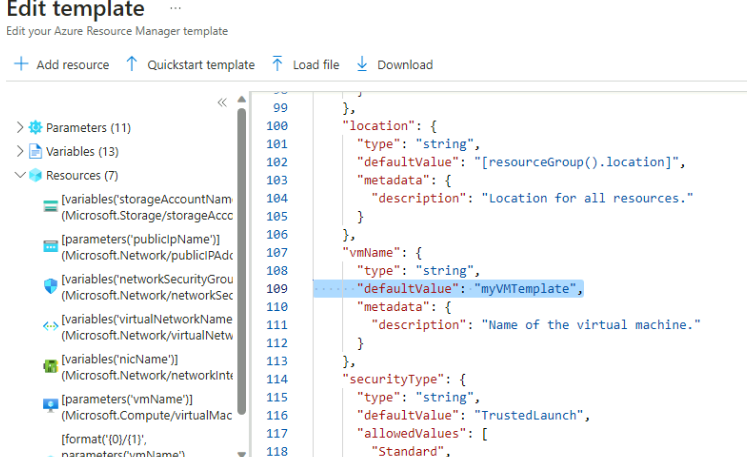
Task: Collapse the side panel with double chevron
Action: (x=222, y=102)
